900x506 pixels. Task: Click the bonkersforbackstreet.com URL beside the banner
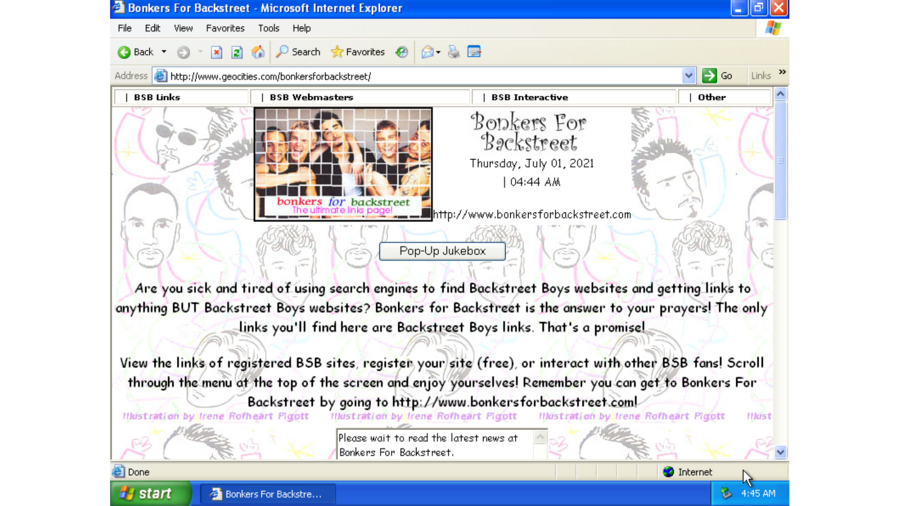tap(532, 215)
